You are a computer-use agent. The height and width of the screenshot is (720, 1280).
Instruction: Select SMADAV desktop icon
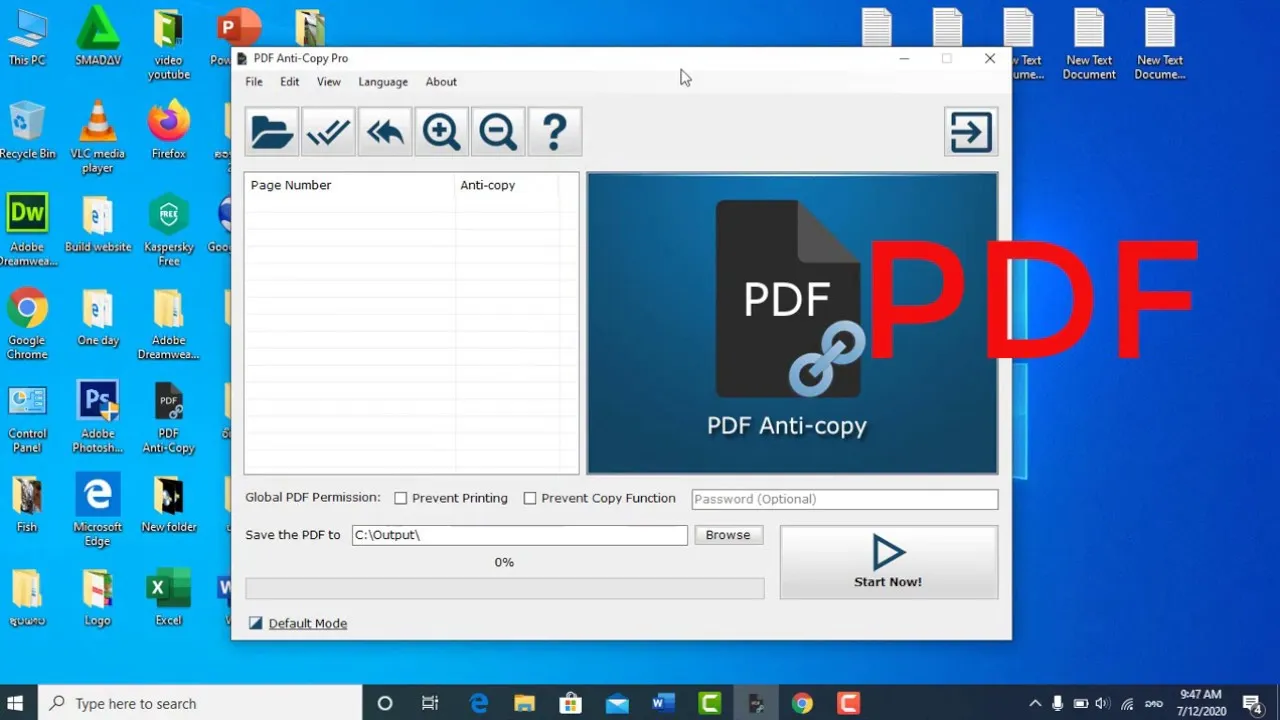point(97,37)
